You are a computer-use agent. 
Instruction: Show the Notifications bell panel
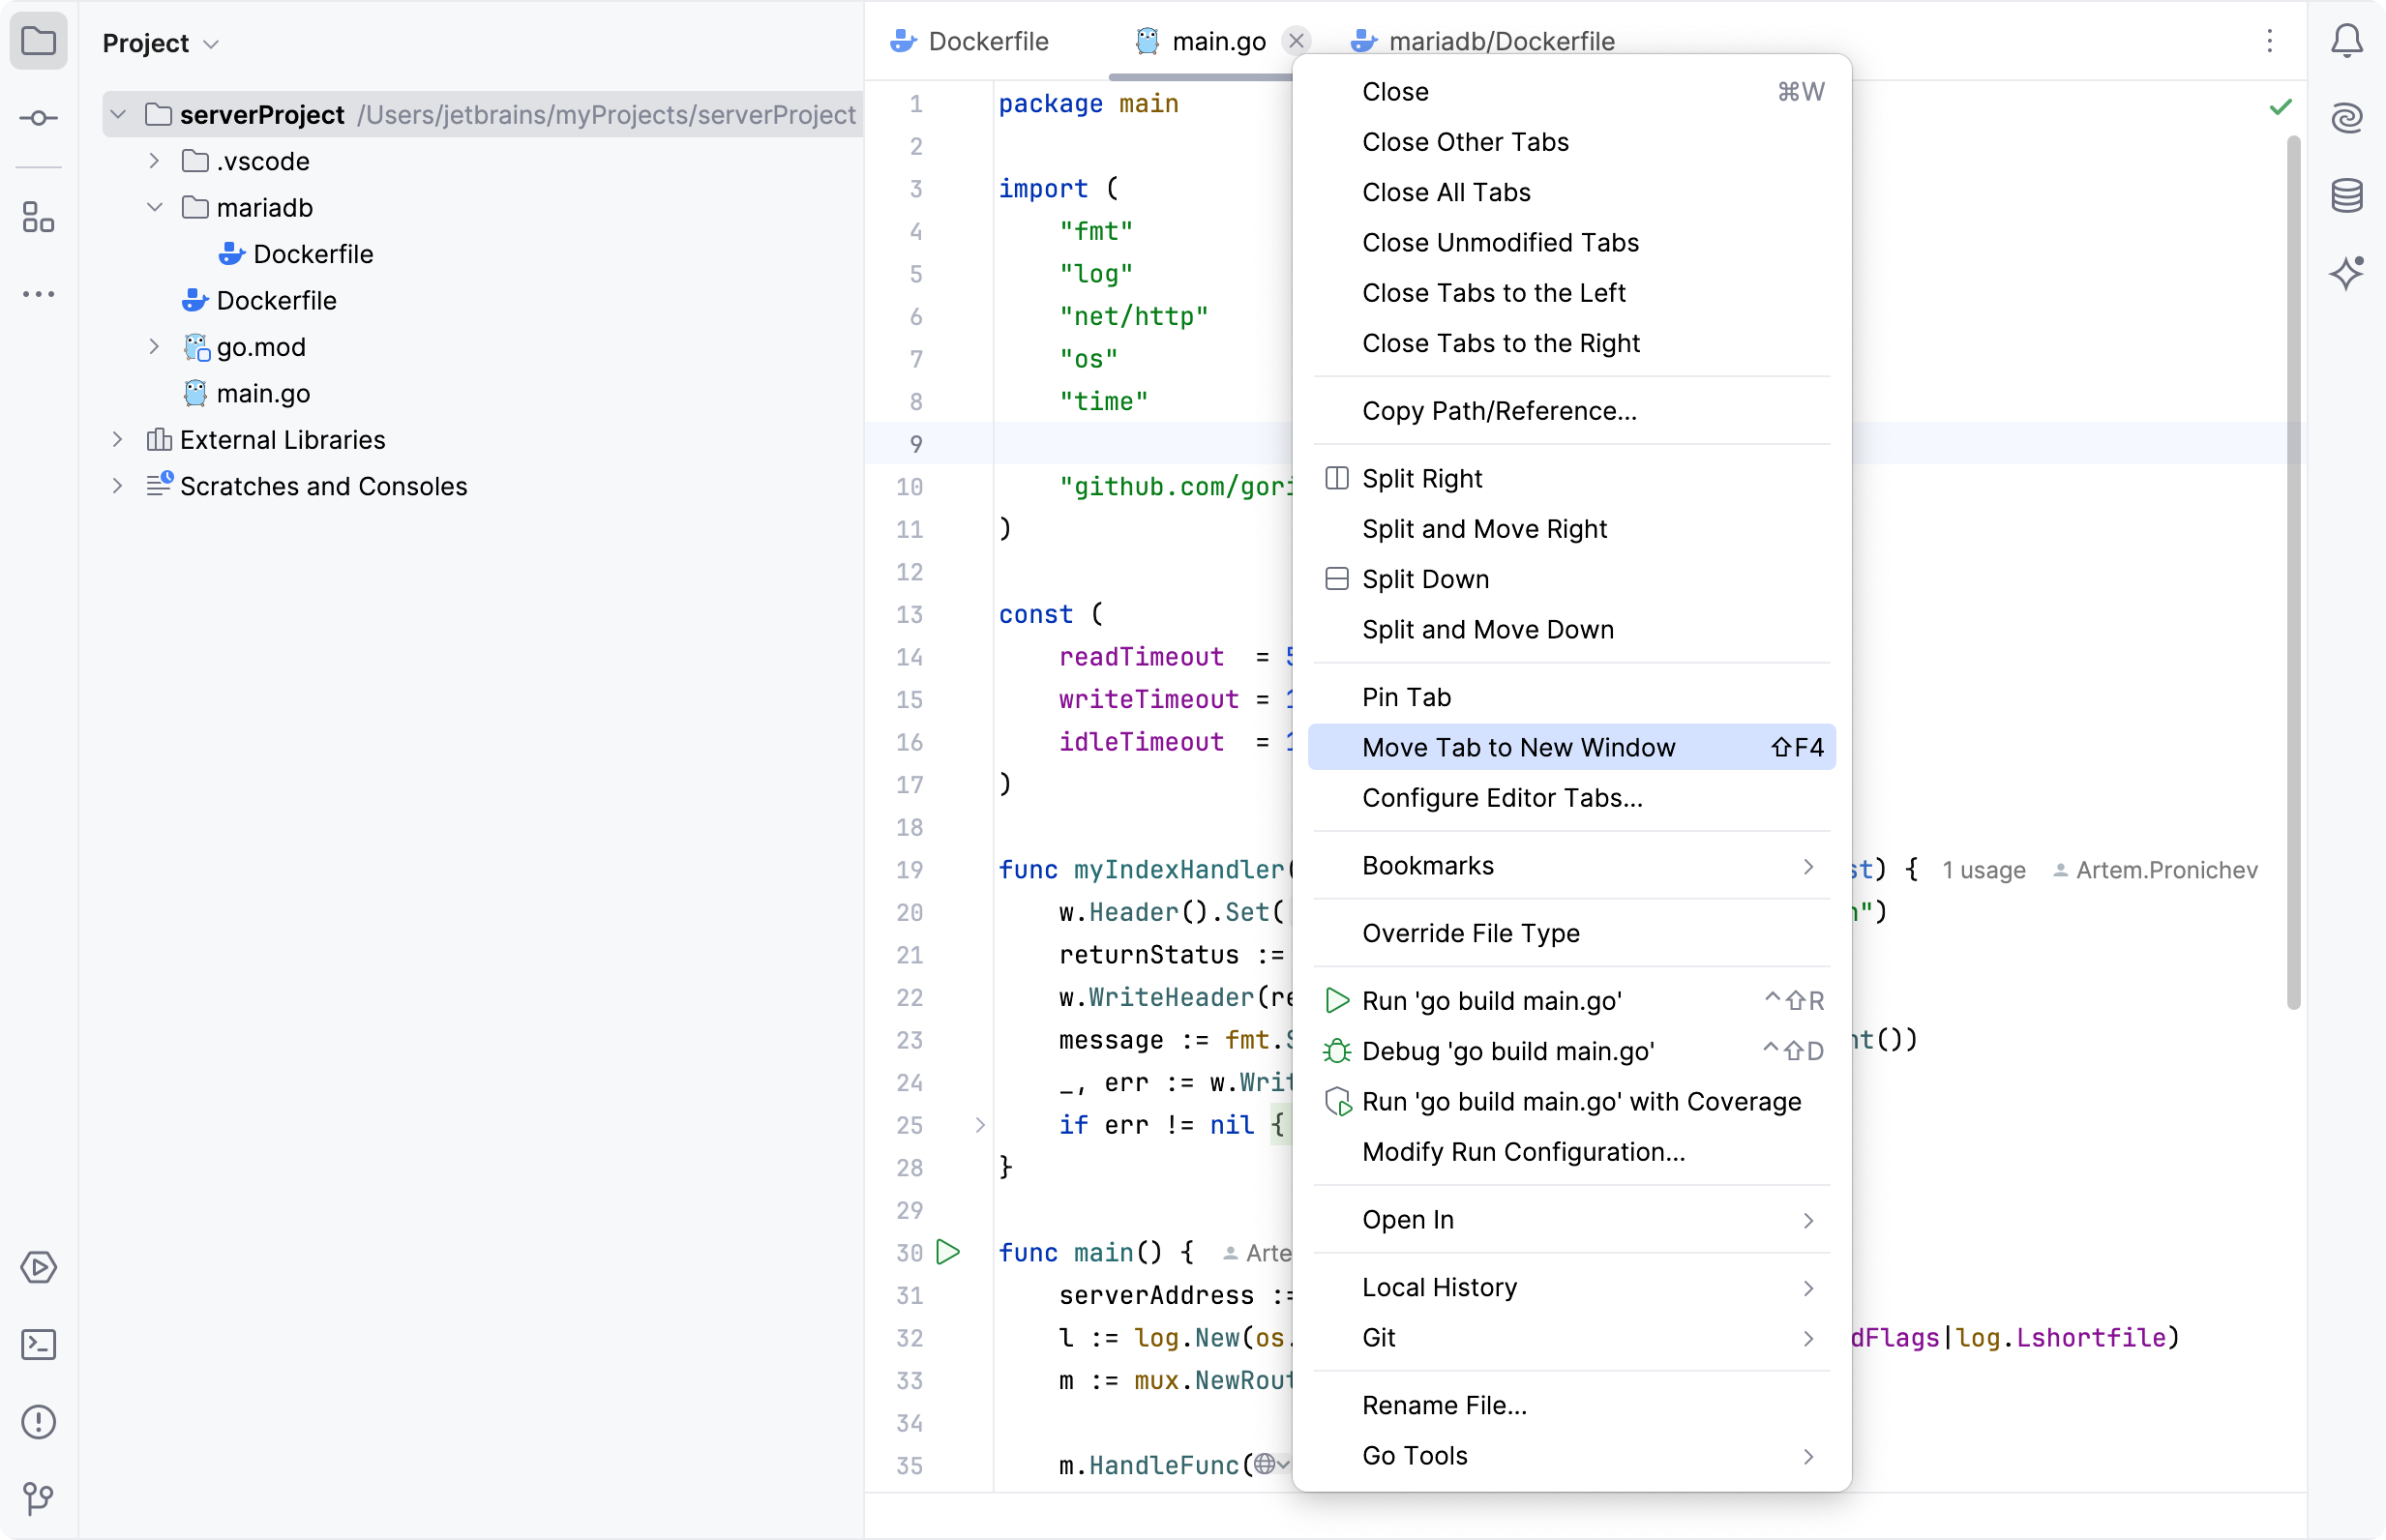pos(2346,42)
